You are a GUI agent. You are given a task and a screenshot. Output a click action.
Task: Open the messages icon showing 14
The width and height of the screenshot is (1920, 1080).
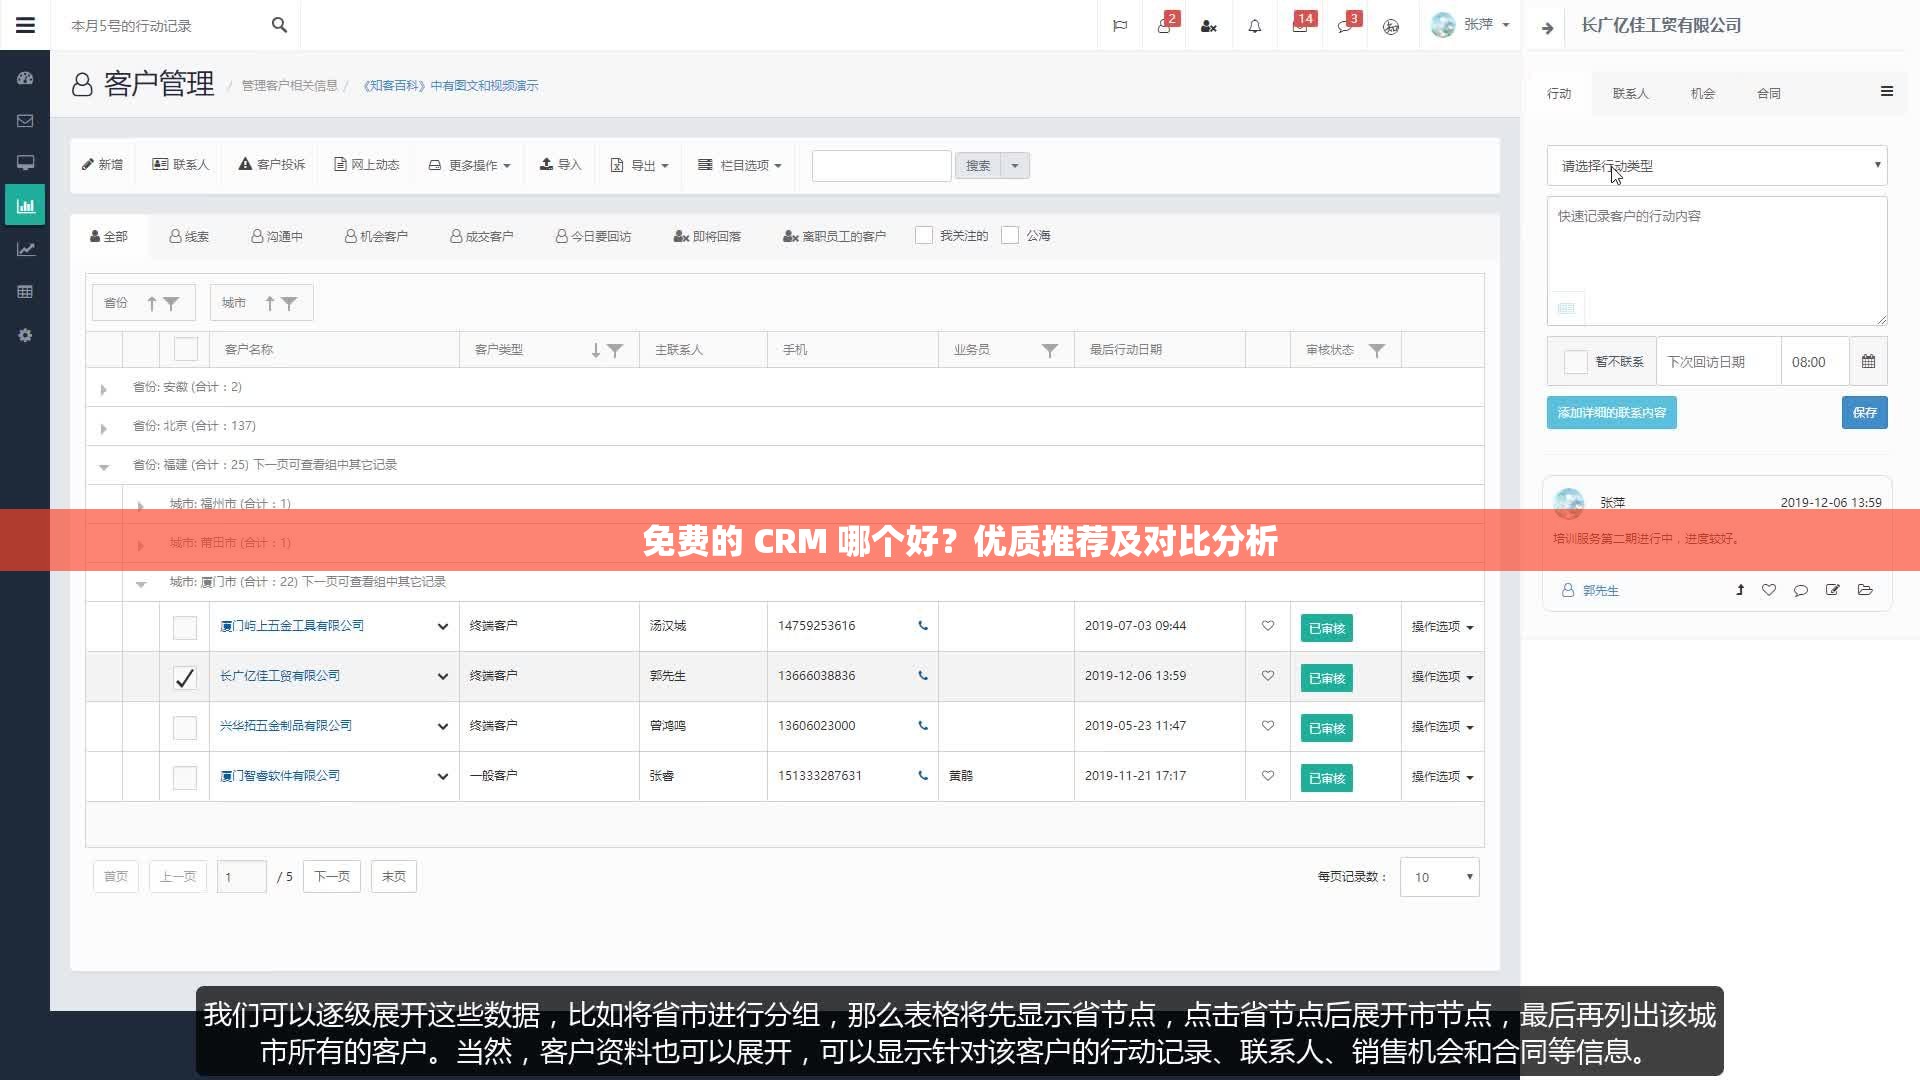tap(1299, 25)
